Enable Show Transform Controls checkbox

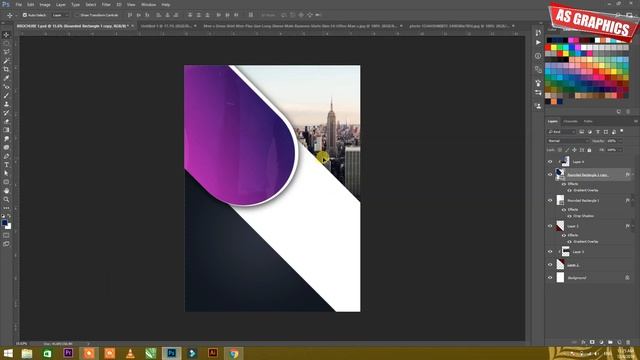coord(77,15)
